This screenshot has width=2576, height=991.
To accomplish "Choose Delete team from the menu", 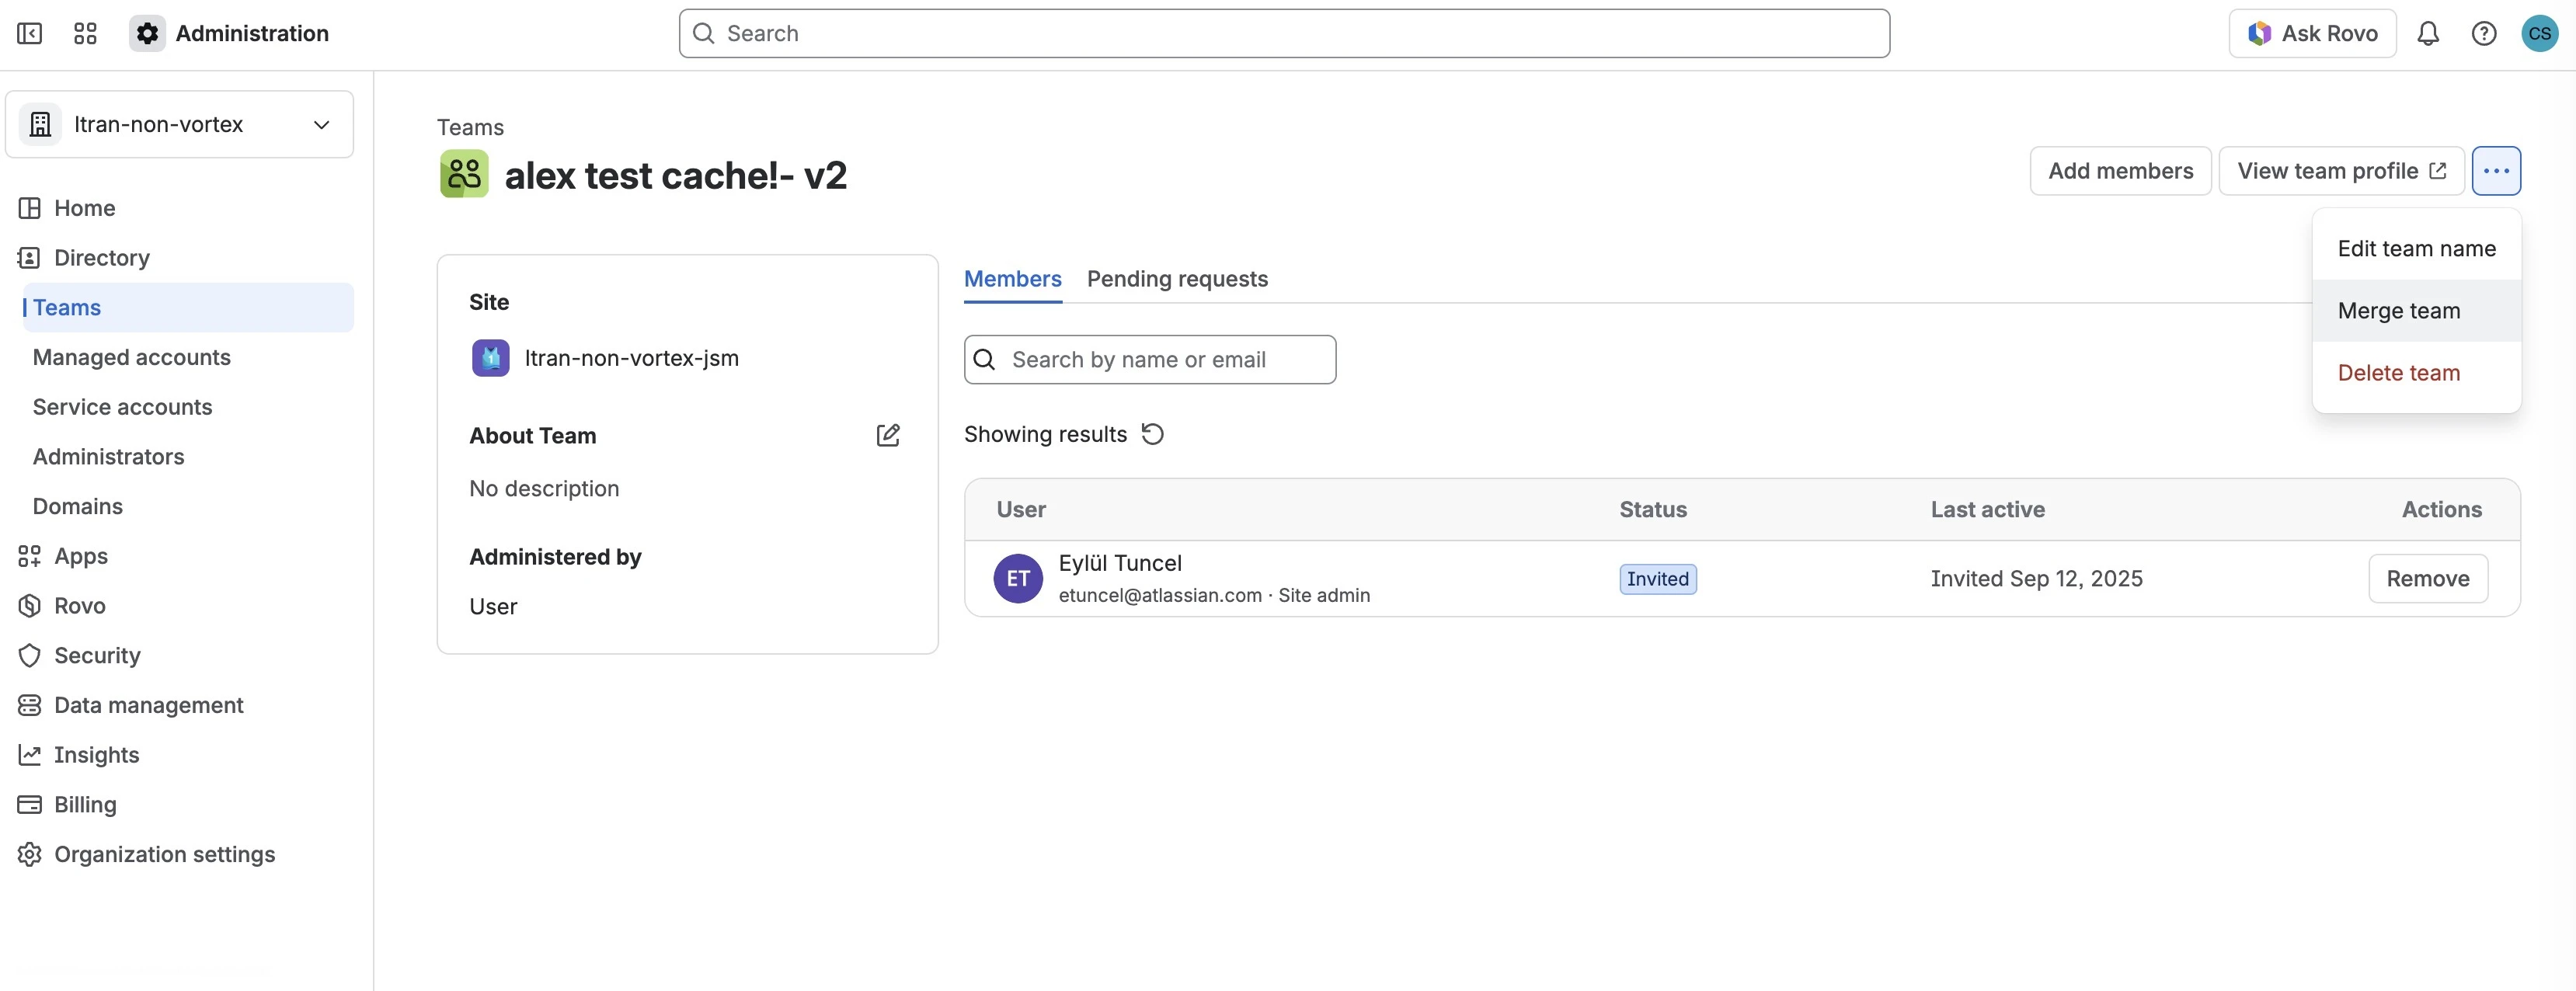I will coord(2416,373).
